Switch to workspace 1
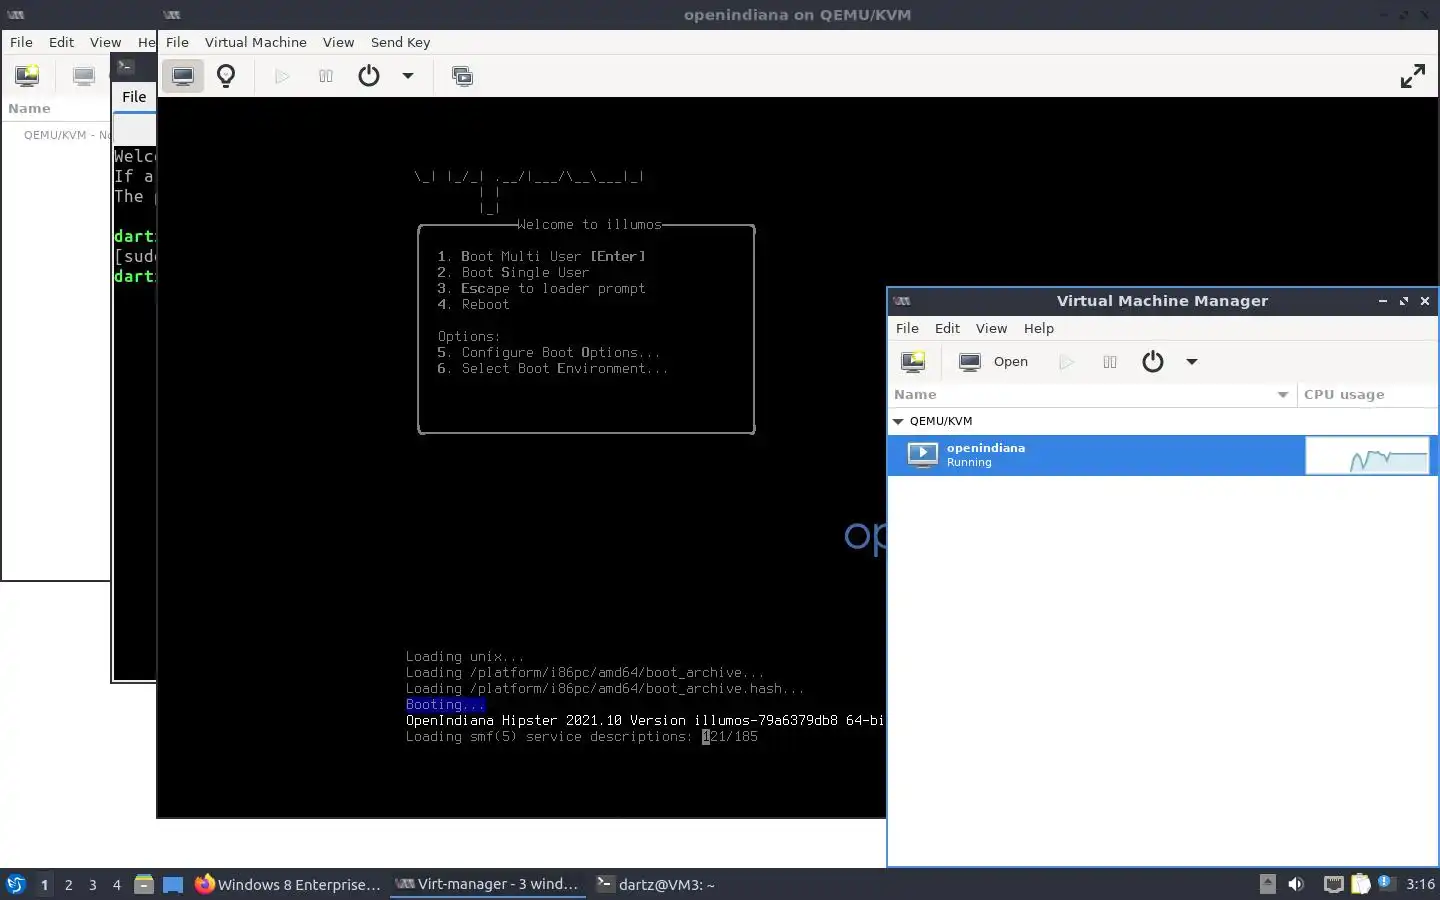This screenshot has height=900, width=1440. point(44,884)
